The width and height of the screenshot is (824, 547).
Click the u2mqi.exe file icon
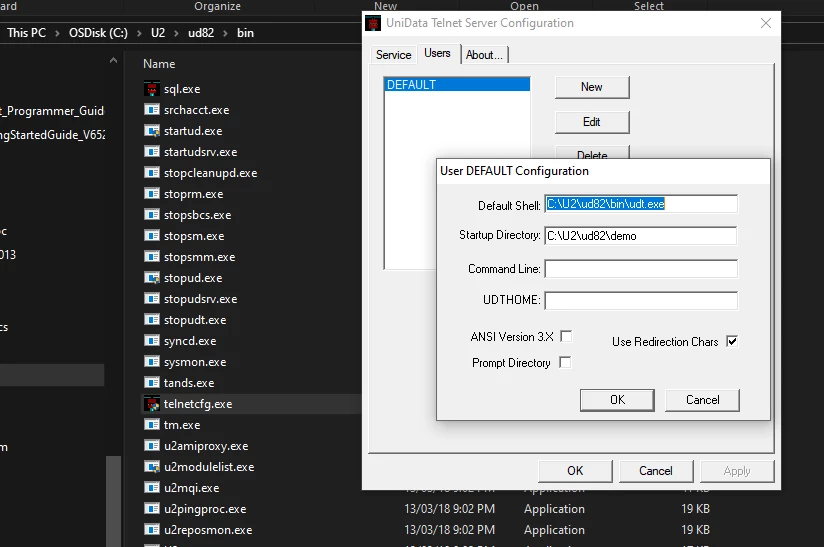coord(152,488)
